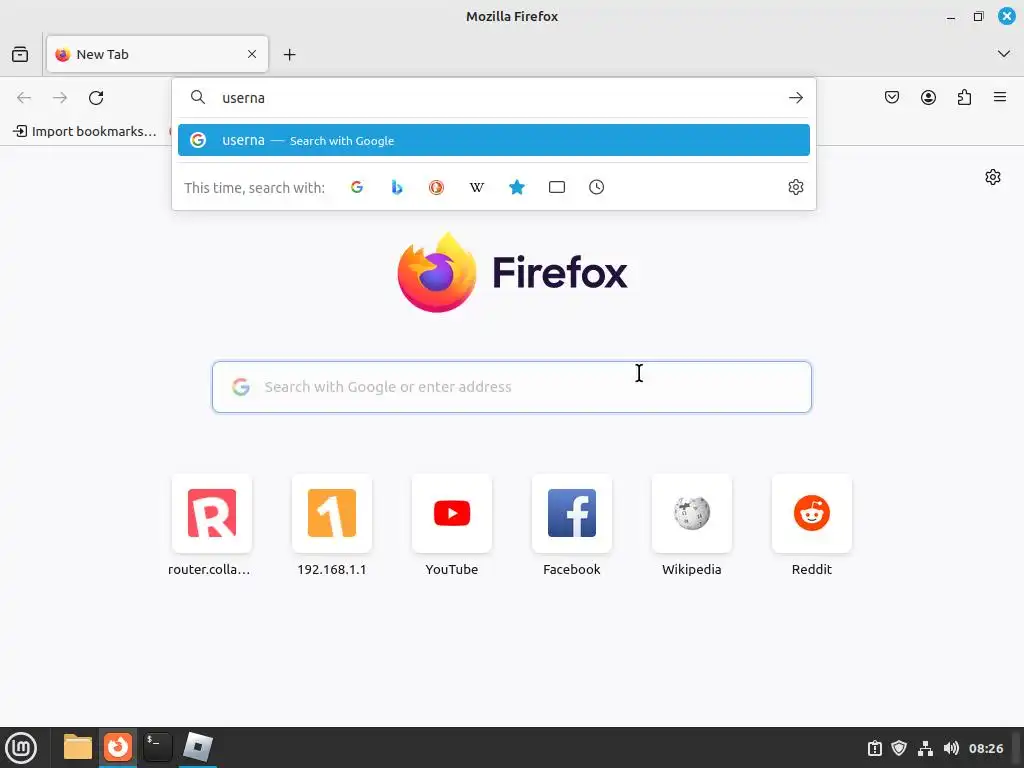Image resolution: width=1024 pixels, height=768 pixels.
Task: Open the shield update manager tray icon
Action: click(x=899, y=748)
